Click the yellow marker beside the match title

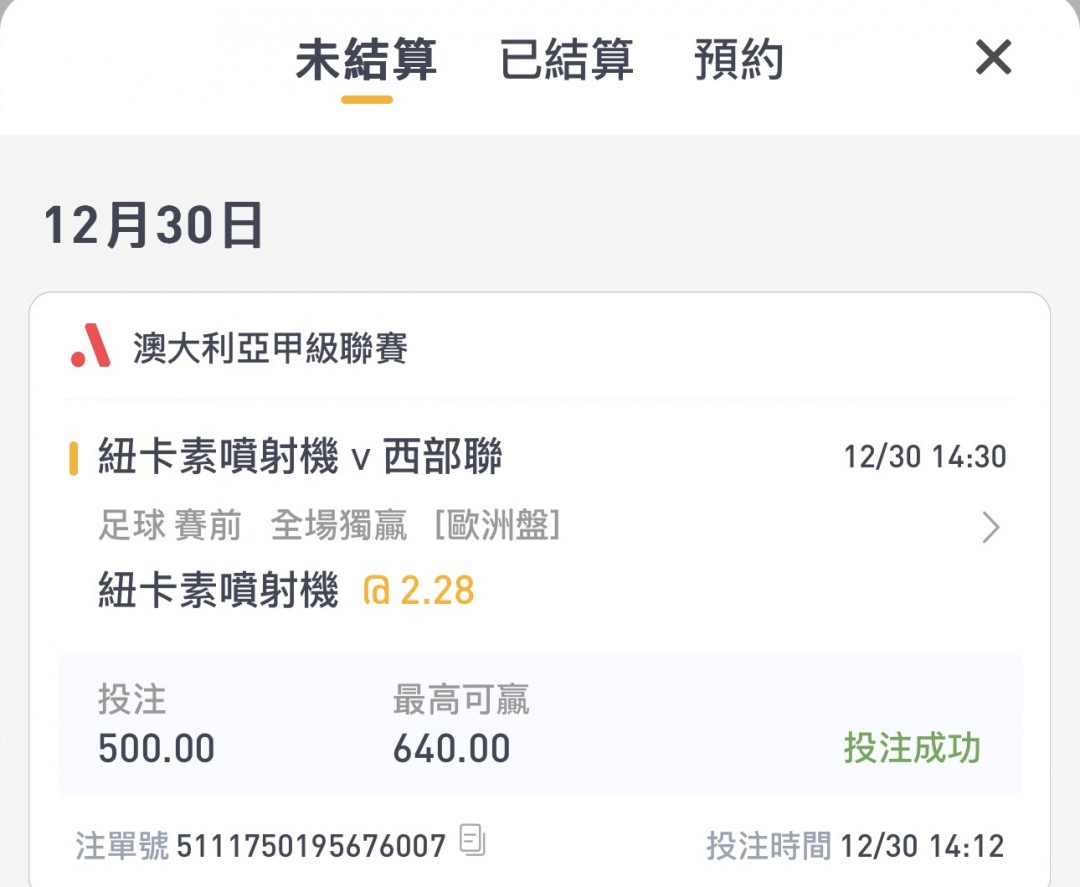click(74, 459)
